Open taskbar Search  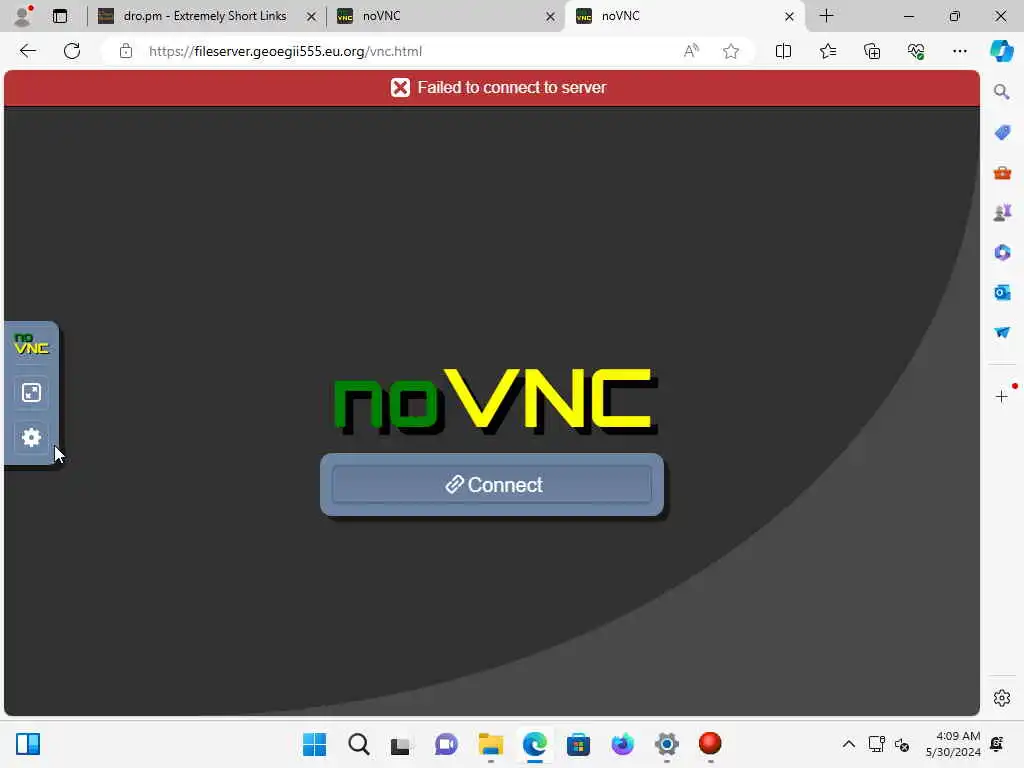click(x=359, y=744)
